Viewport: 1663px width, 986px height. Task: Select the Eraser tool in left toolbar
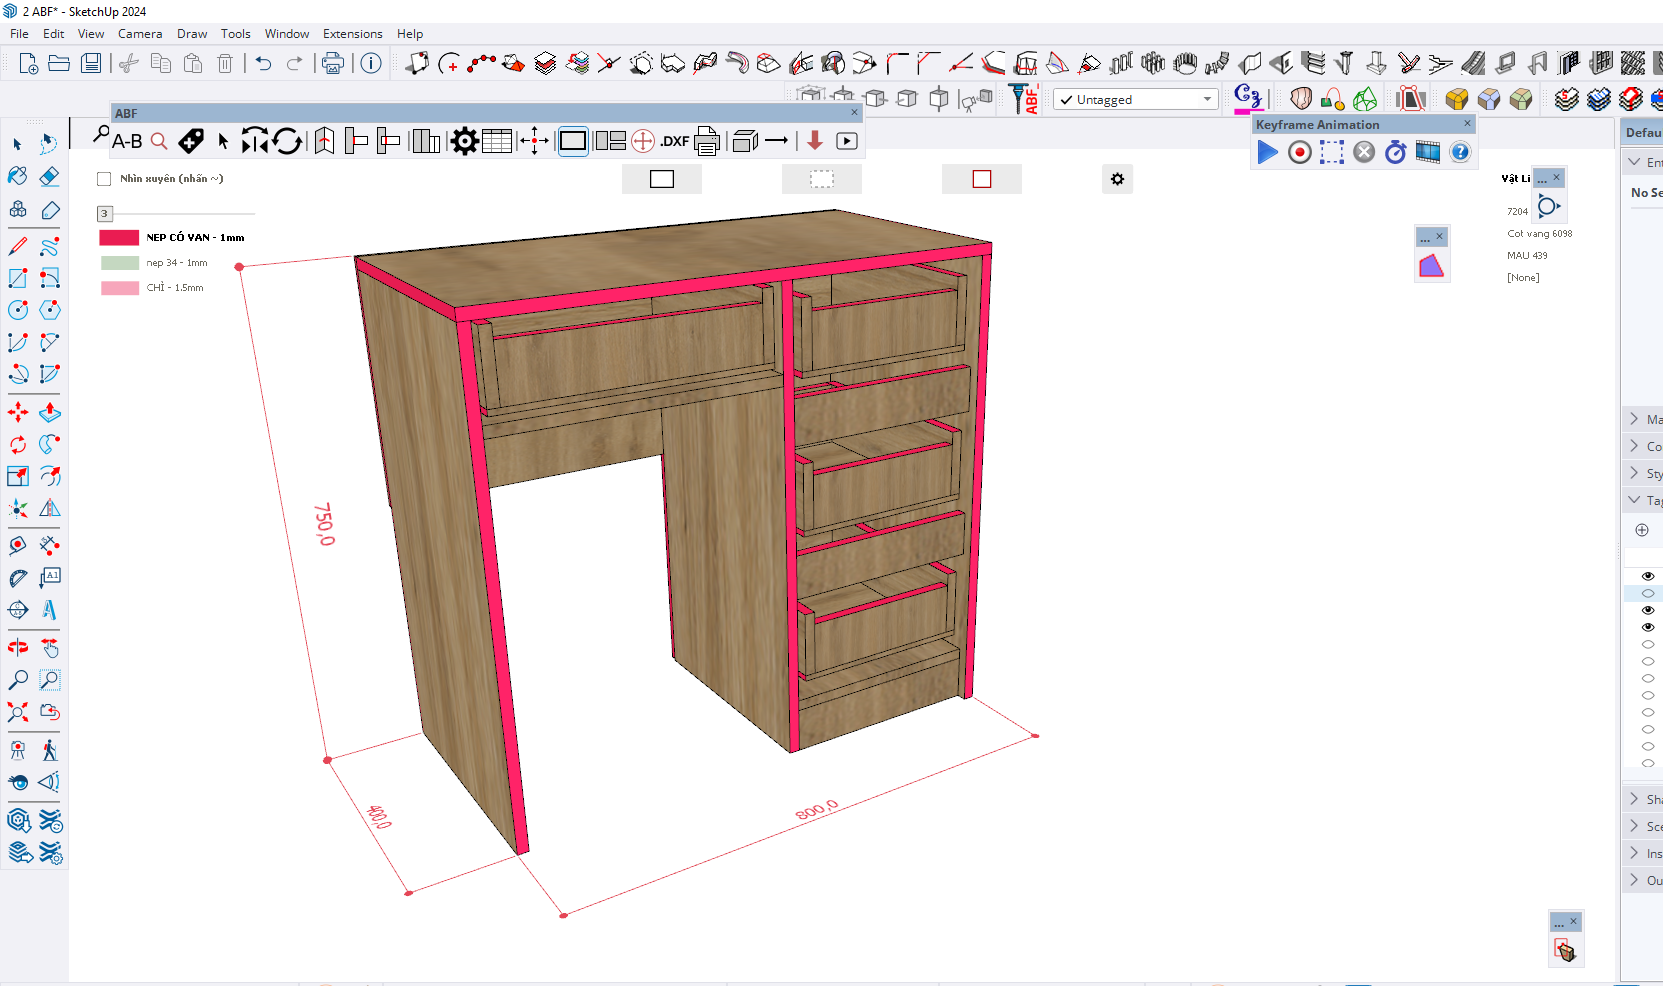(49, 177)
